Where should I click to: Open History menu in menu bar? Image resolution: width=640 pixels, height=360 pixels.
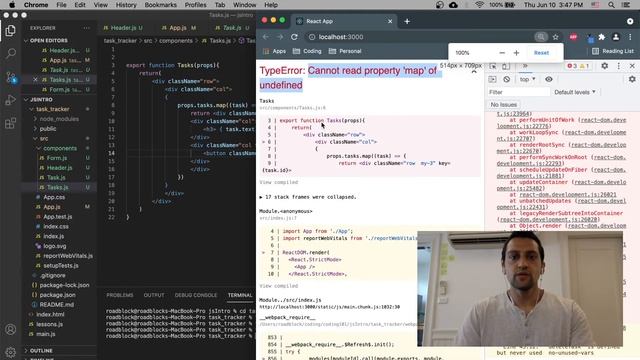126,5
